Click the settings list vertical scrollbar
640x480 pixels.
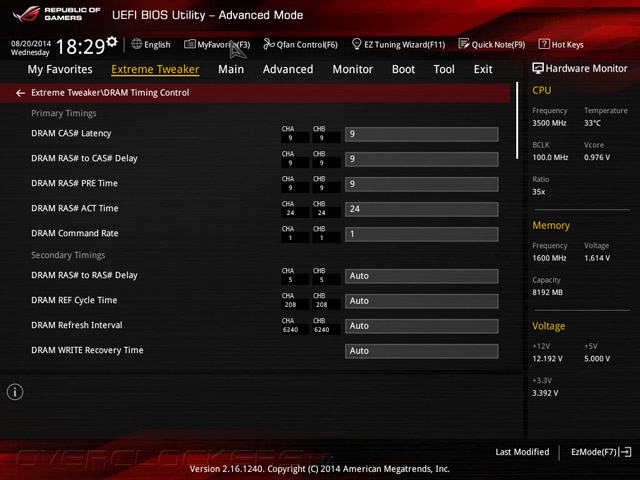coord(517,120)
